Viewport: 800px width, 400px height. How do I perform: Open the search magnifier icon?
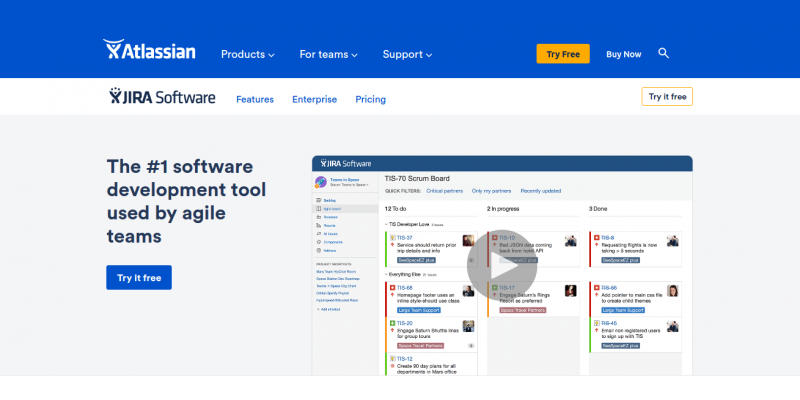click(x=663, y=53)
